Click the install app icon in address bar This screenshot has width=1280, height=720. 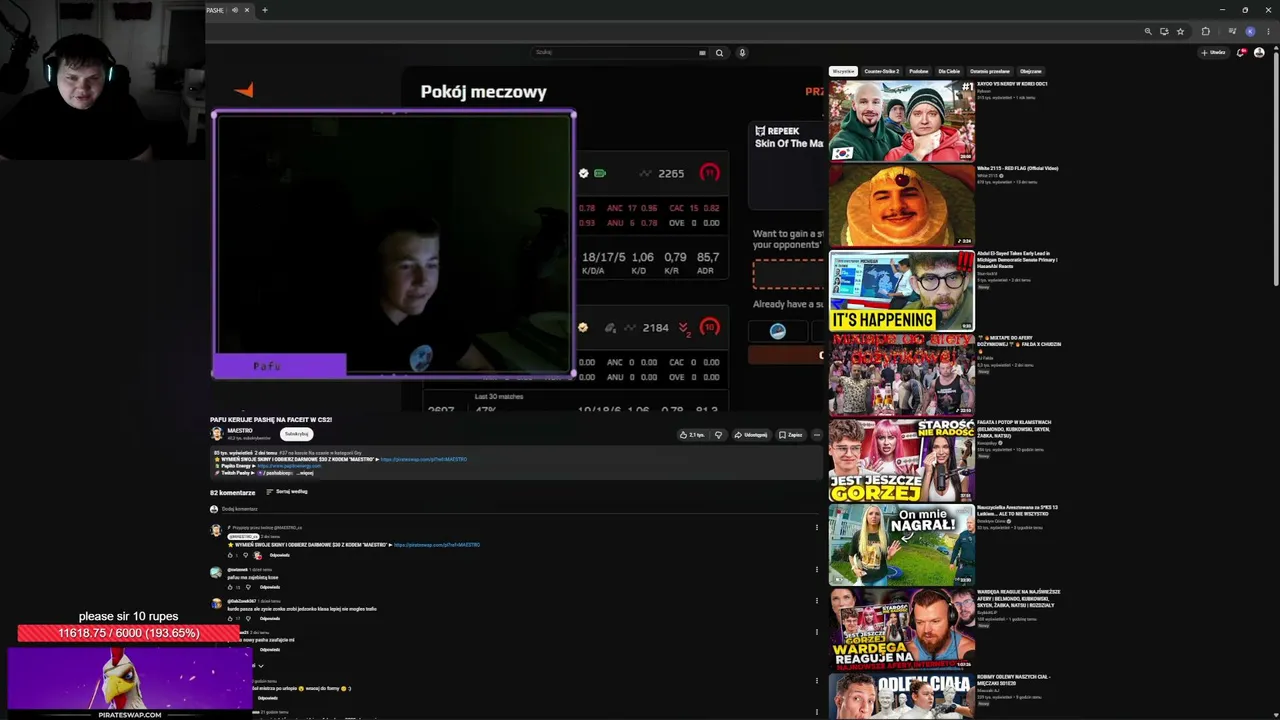(x=1164, y=32)
